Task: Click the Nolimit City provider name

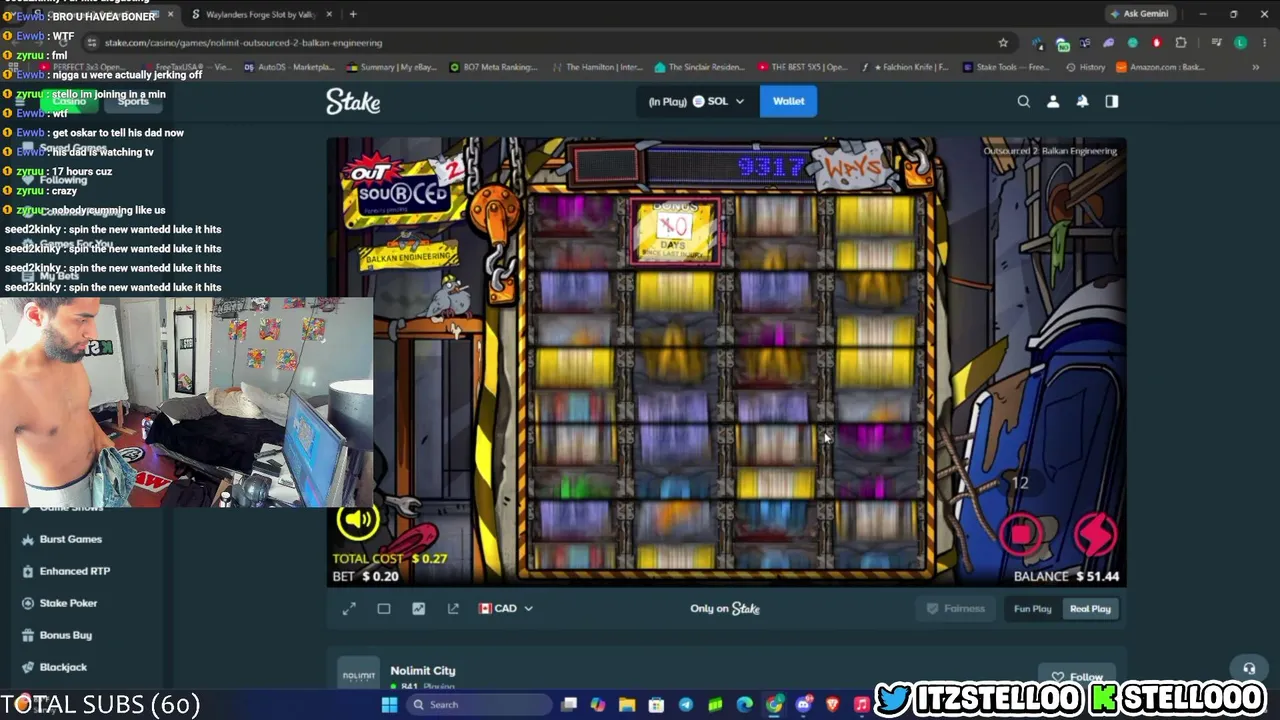Action: pos(423,671)
